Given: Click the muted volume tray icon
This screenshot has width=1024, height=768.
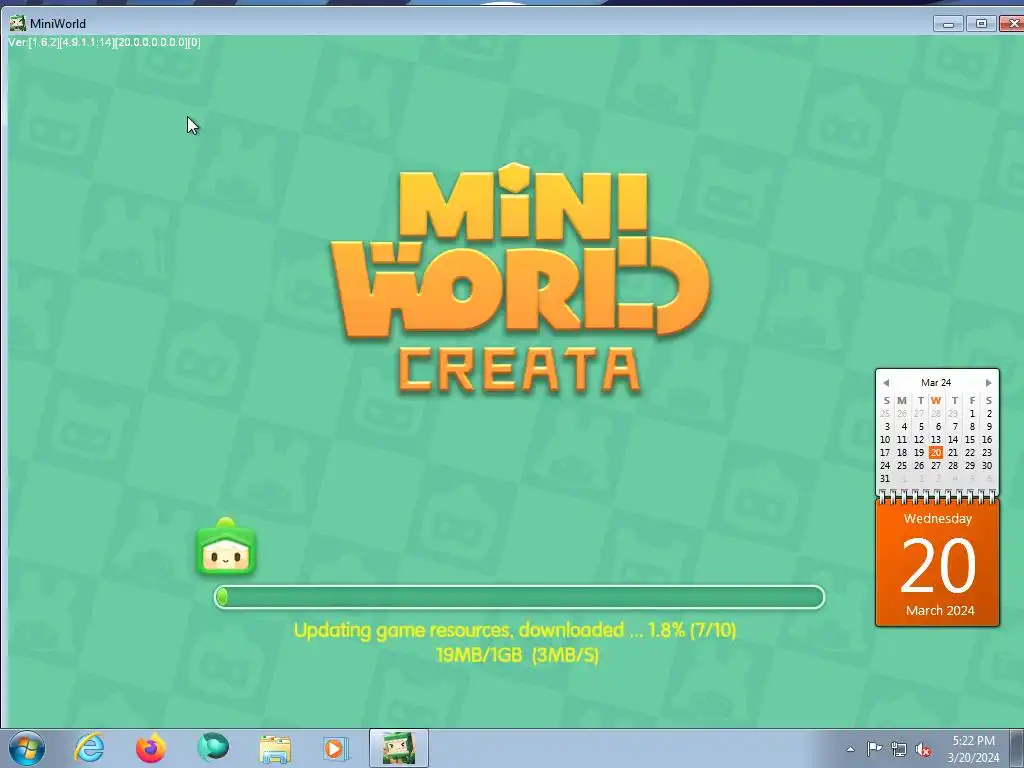Looking at the screenshot, I should [x=923, y=749].
